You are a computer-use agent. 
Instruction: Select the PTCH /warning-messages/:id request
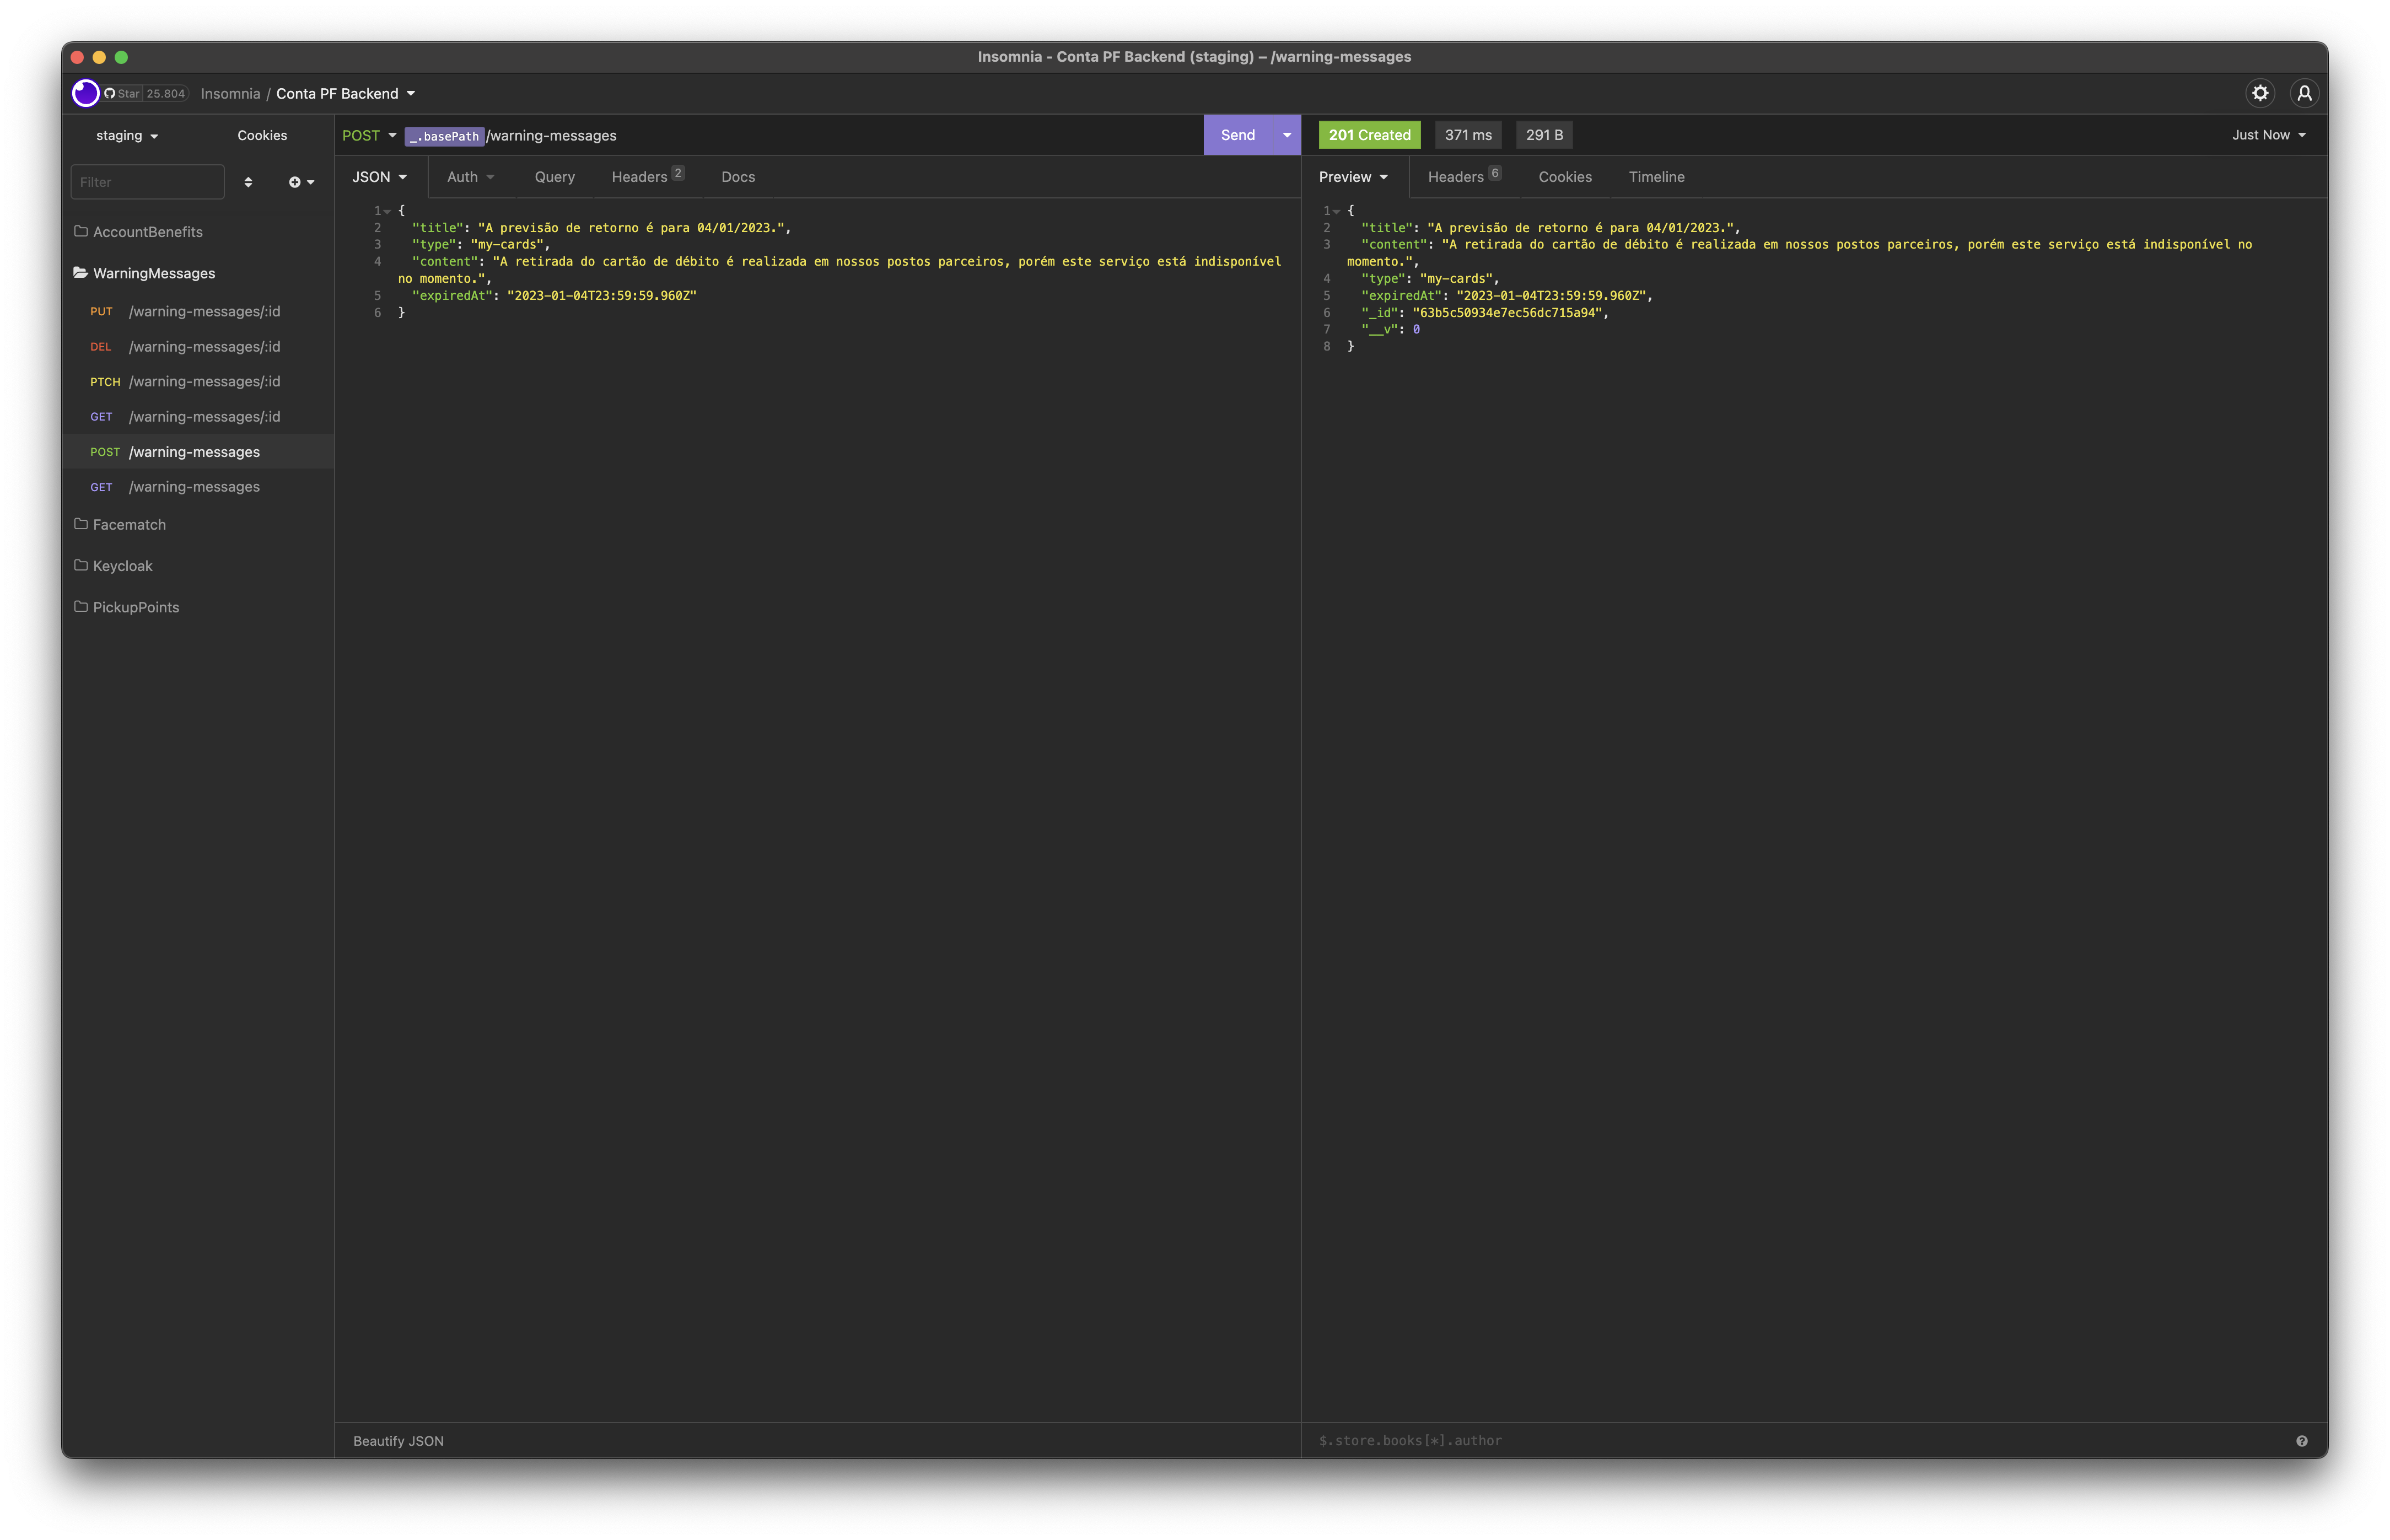(x=198, y=382)
